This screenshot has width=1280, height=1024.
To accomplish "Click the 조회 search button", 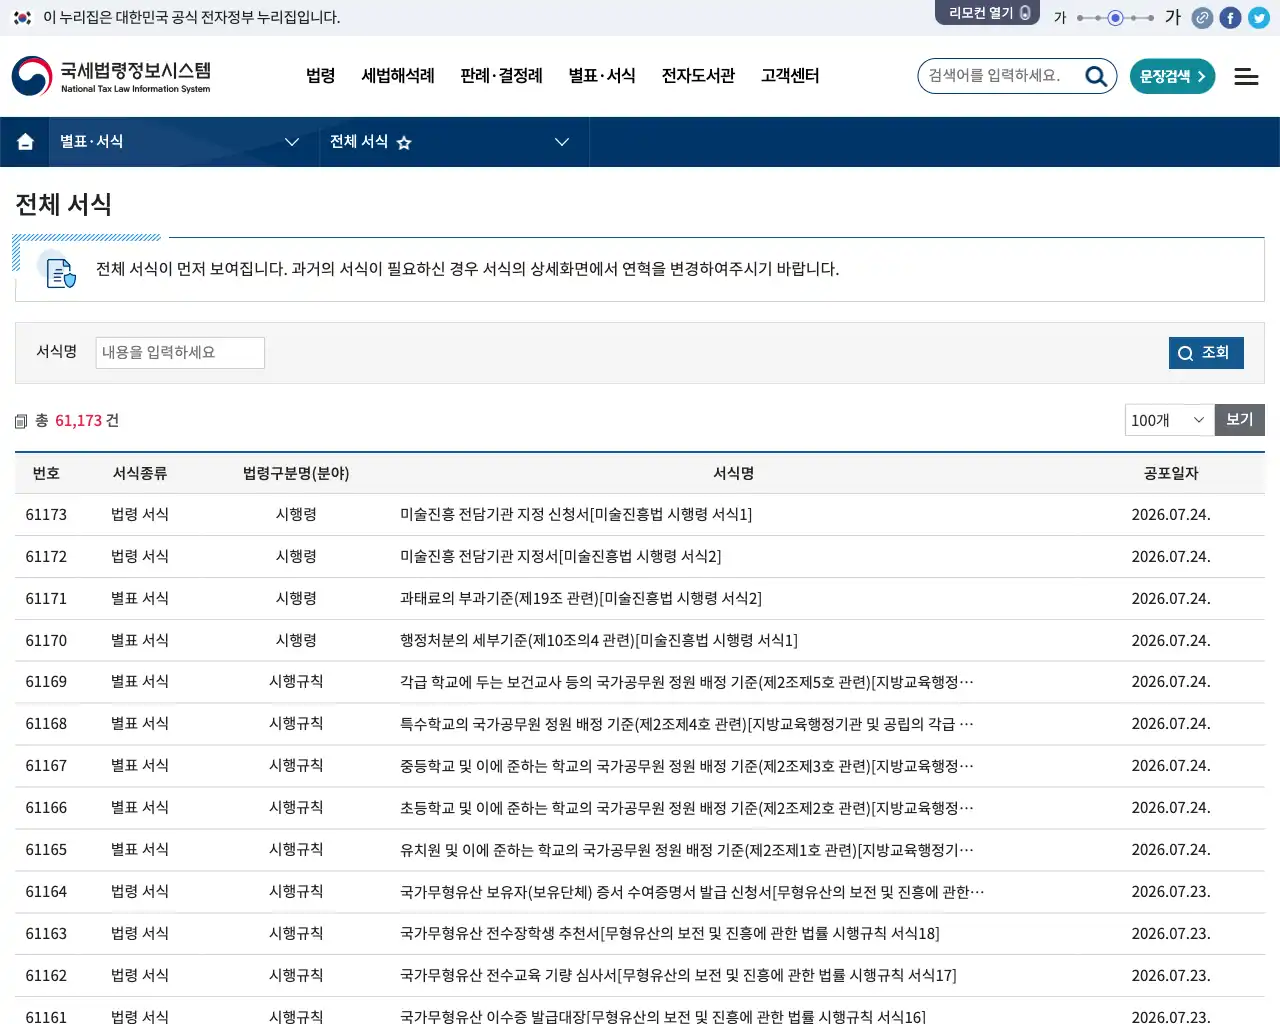I will point(1206,353).
